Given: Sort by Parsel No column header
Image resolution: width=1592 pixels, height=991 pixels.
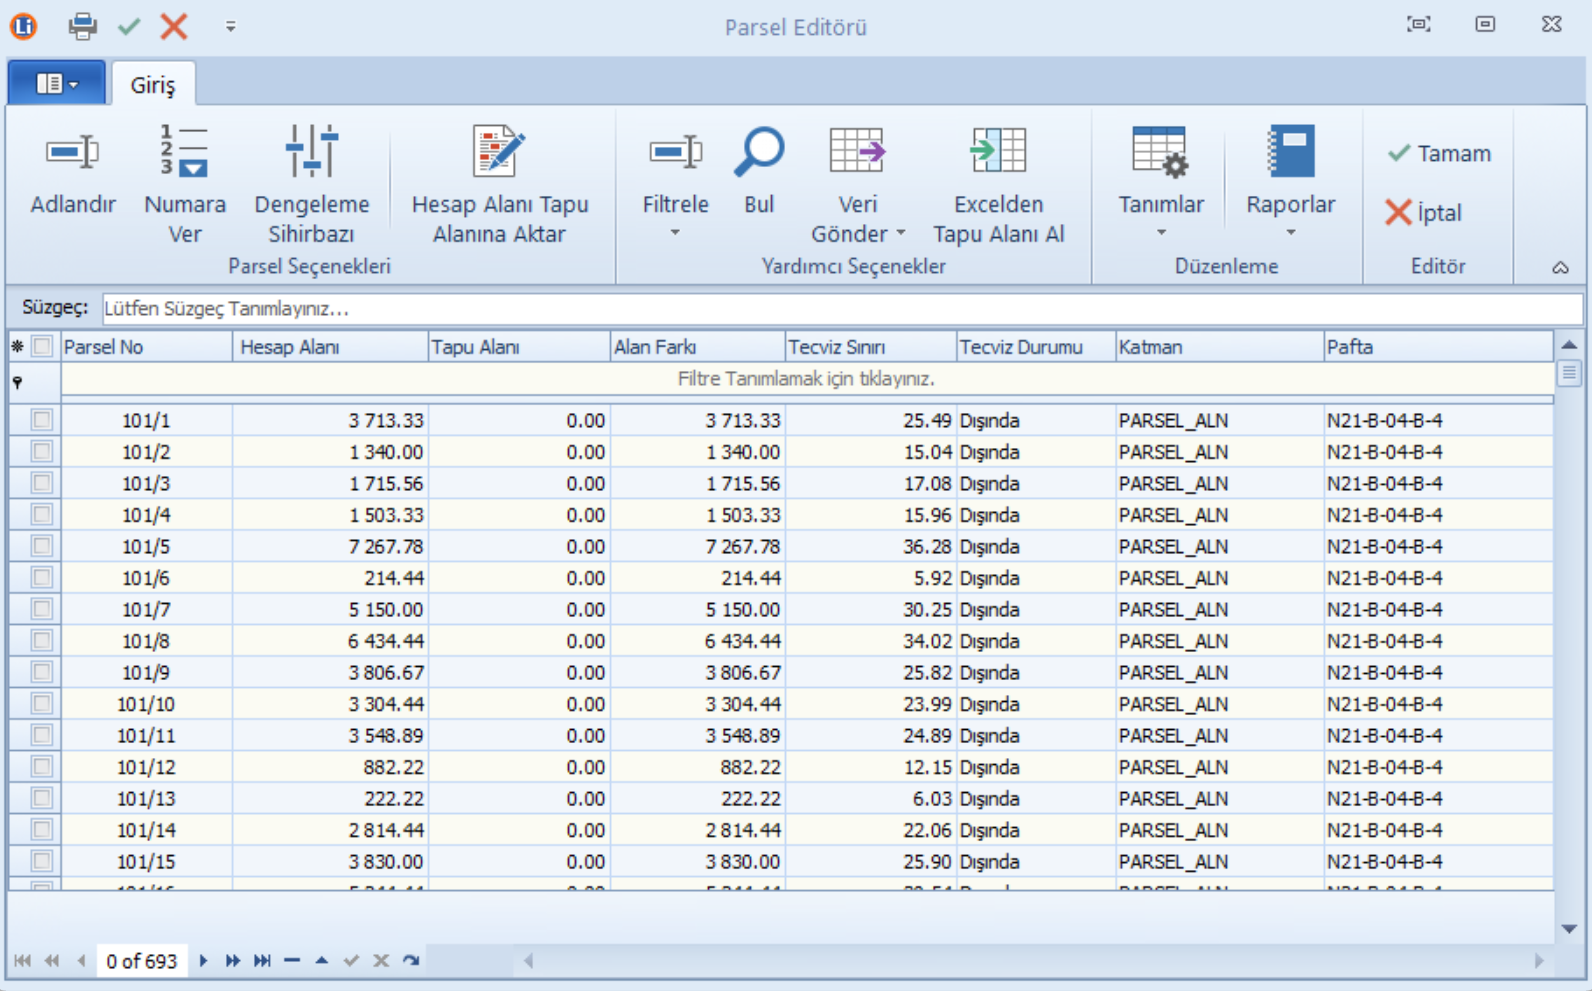Looking at the screenshot, I should pyautogui.click(x=146, y=347).
